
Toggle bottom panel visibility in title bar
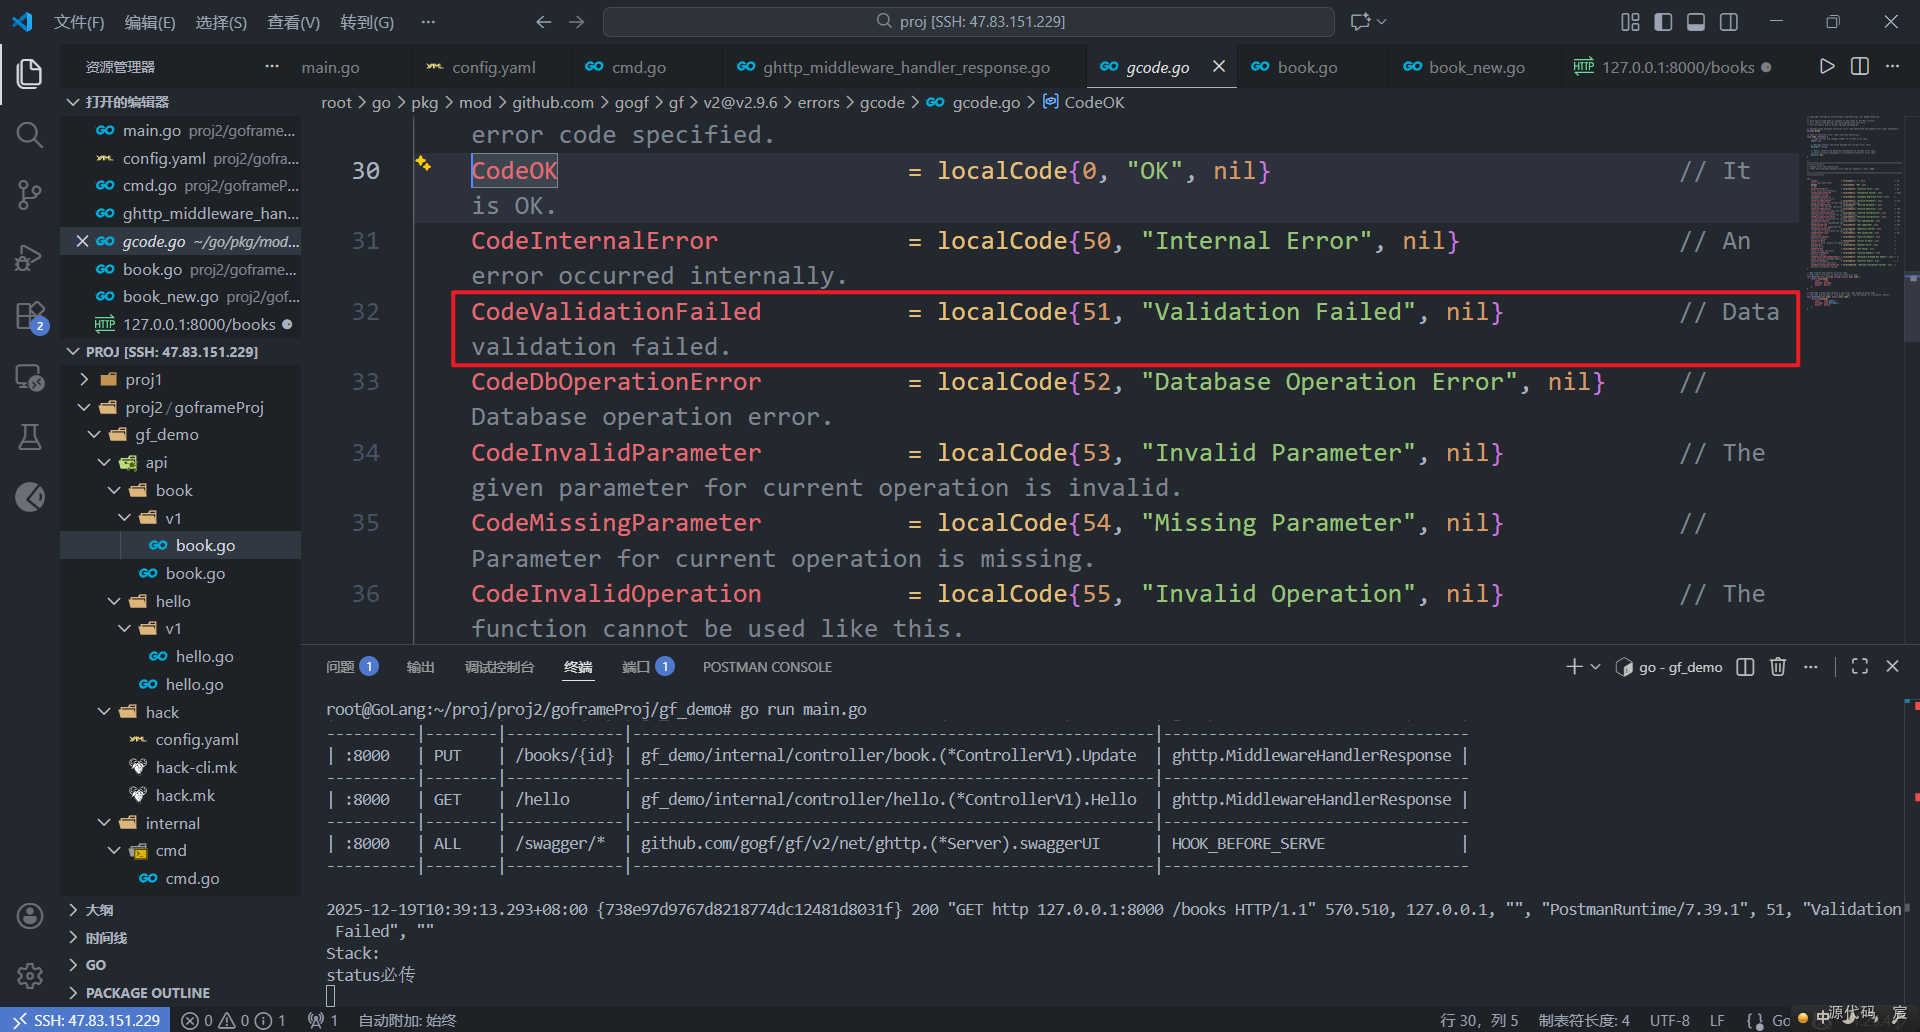[1696, 21]
